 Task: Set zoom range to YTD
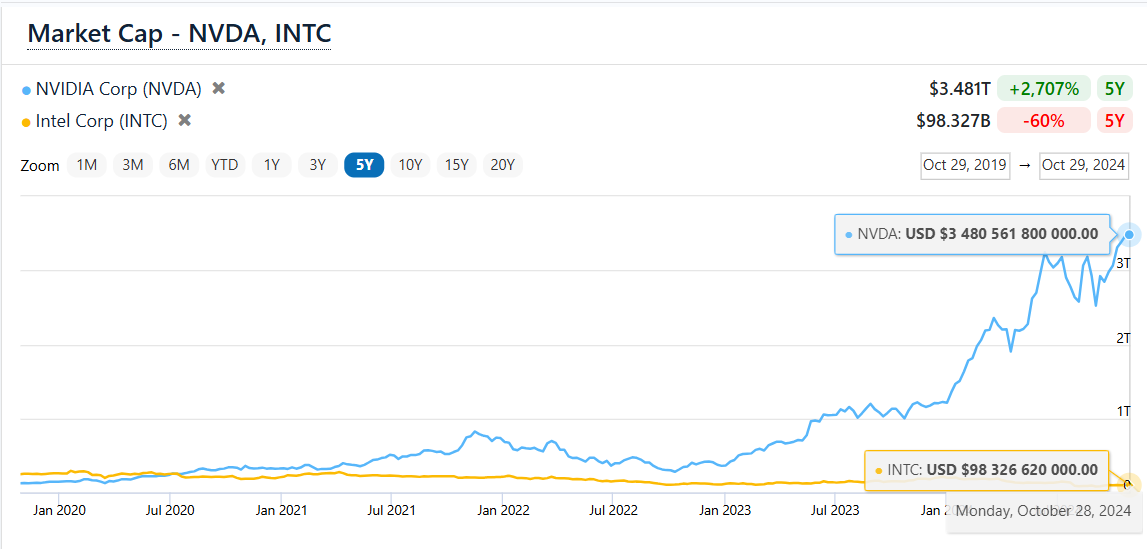click(x=225, y=165)
